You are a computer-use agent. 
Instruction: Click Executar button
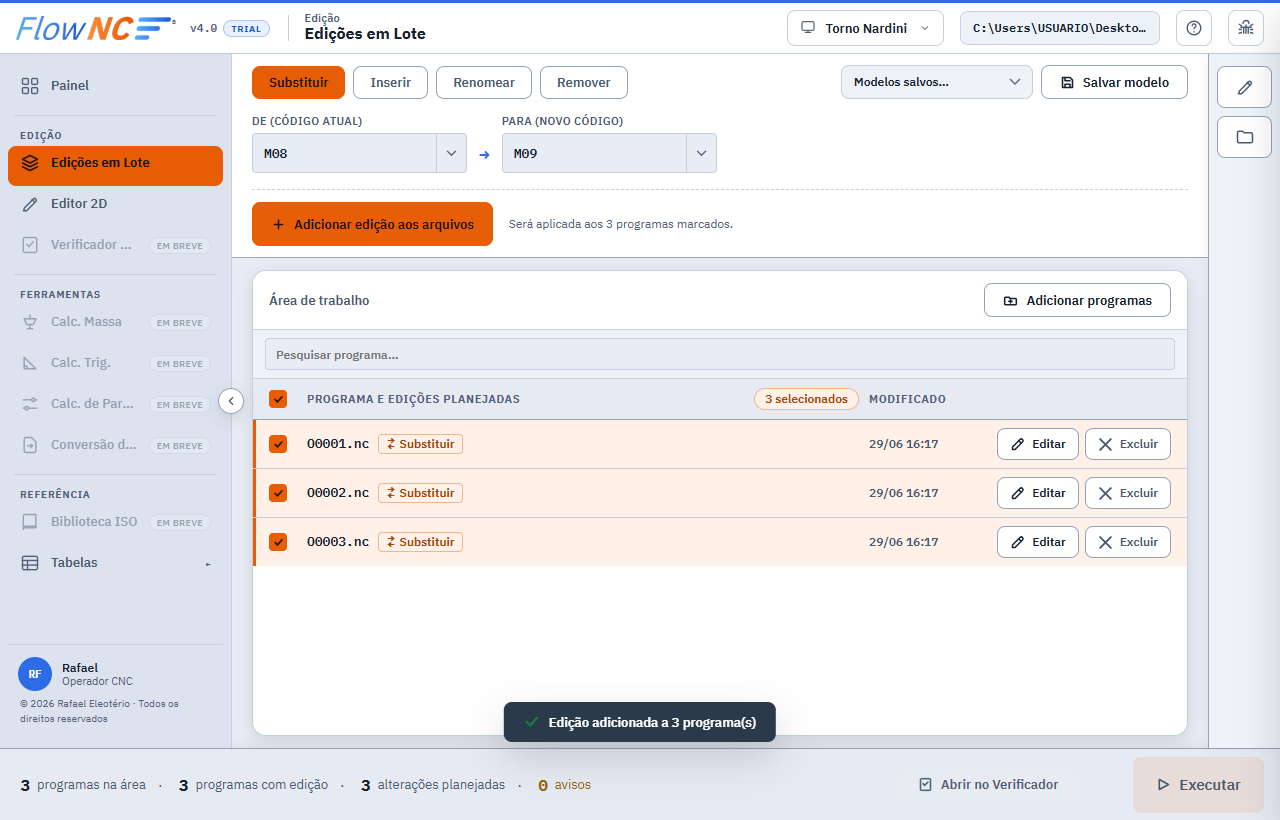pyautogui.click(x=1198, y=785)
